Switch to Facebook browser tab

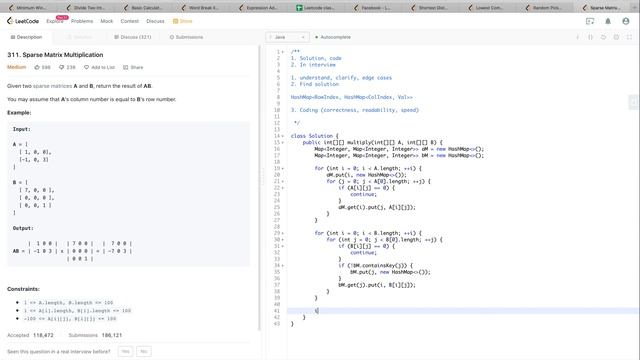[x=373, y=7]
